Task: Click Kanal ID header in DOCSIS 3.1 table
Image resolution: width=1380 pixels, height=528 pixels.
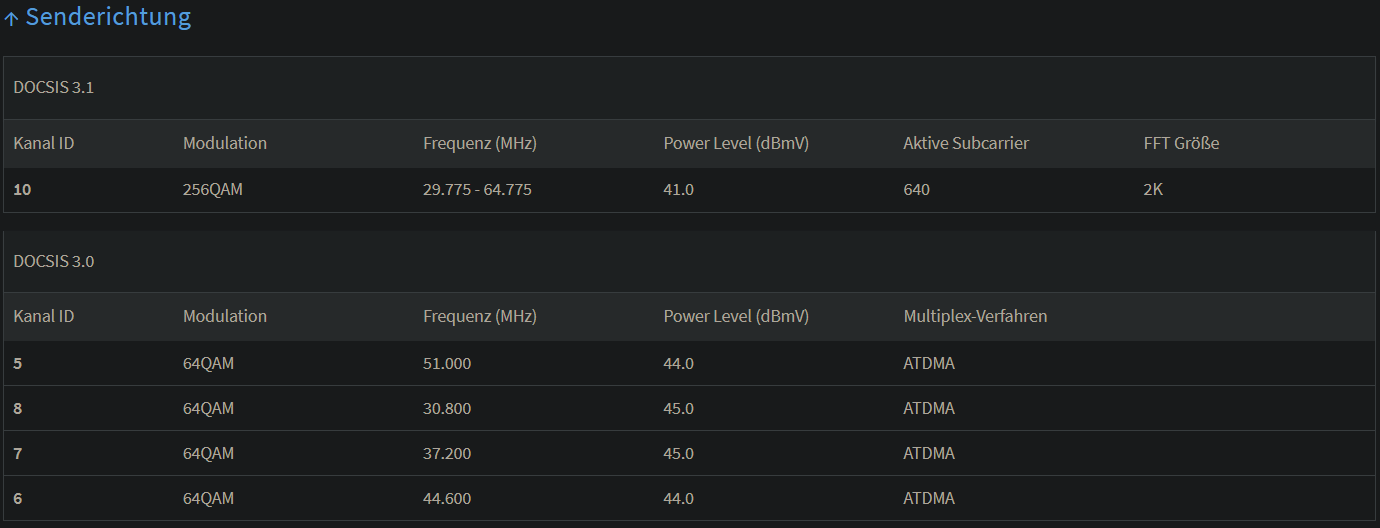Action: click(x=44, y=143)
